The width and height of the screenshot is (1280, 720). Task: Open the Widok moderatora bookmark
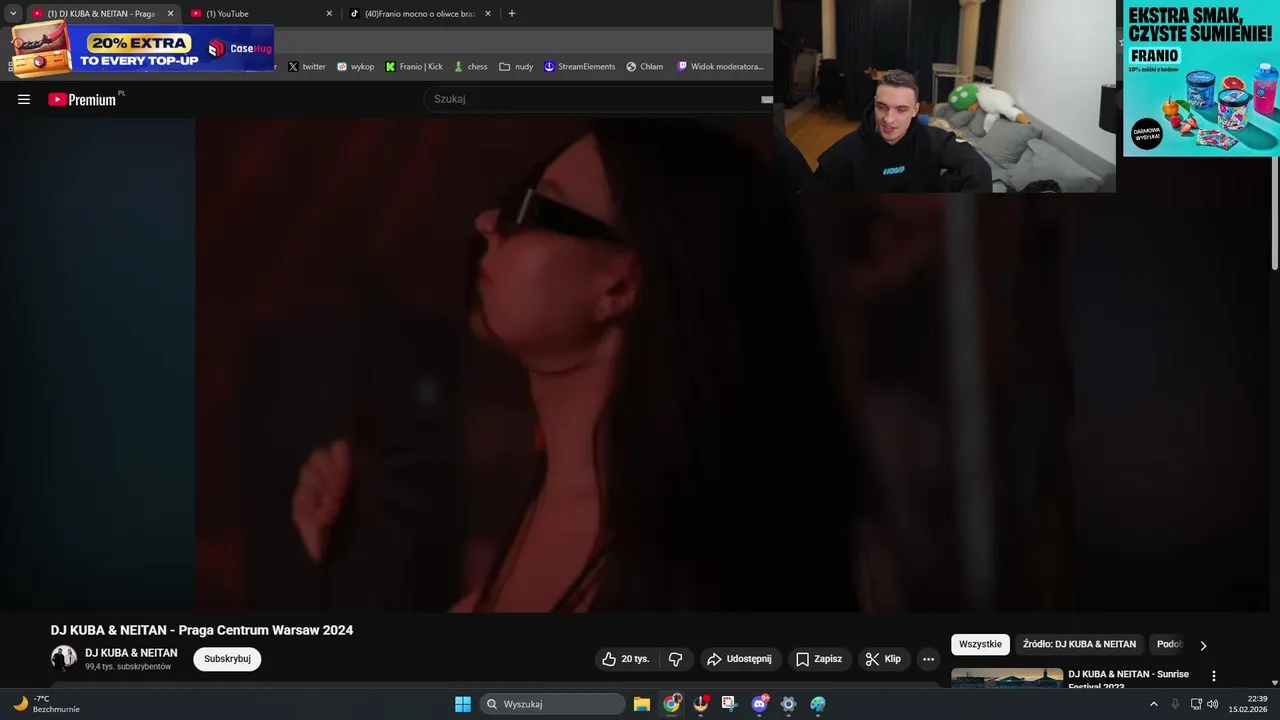tap(720, 67)
